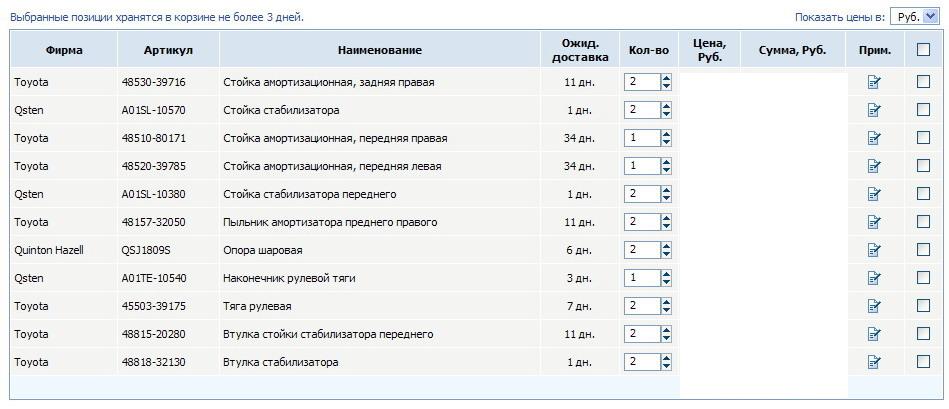Open note icon for A01TE-10540 row
This screenshot has width=949, height=409.
coord(874,278)
